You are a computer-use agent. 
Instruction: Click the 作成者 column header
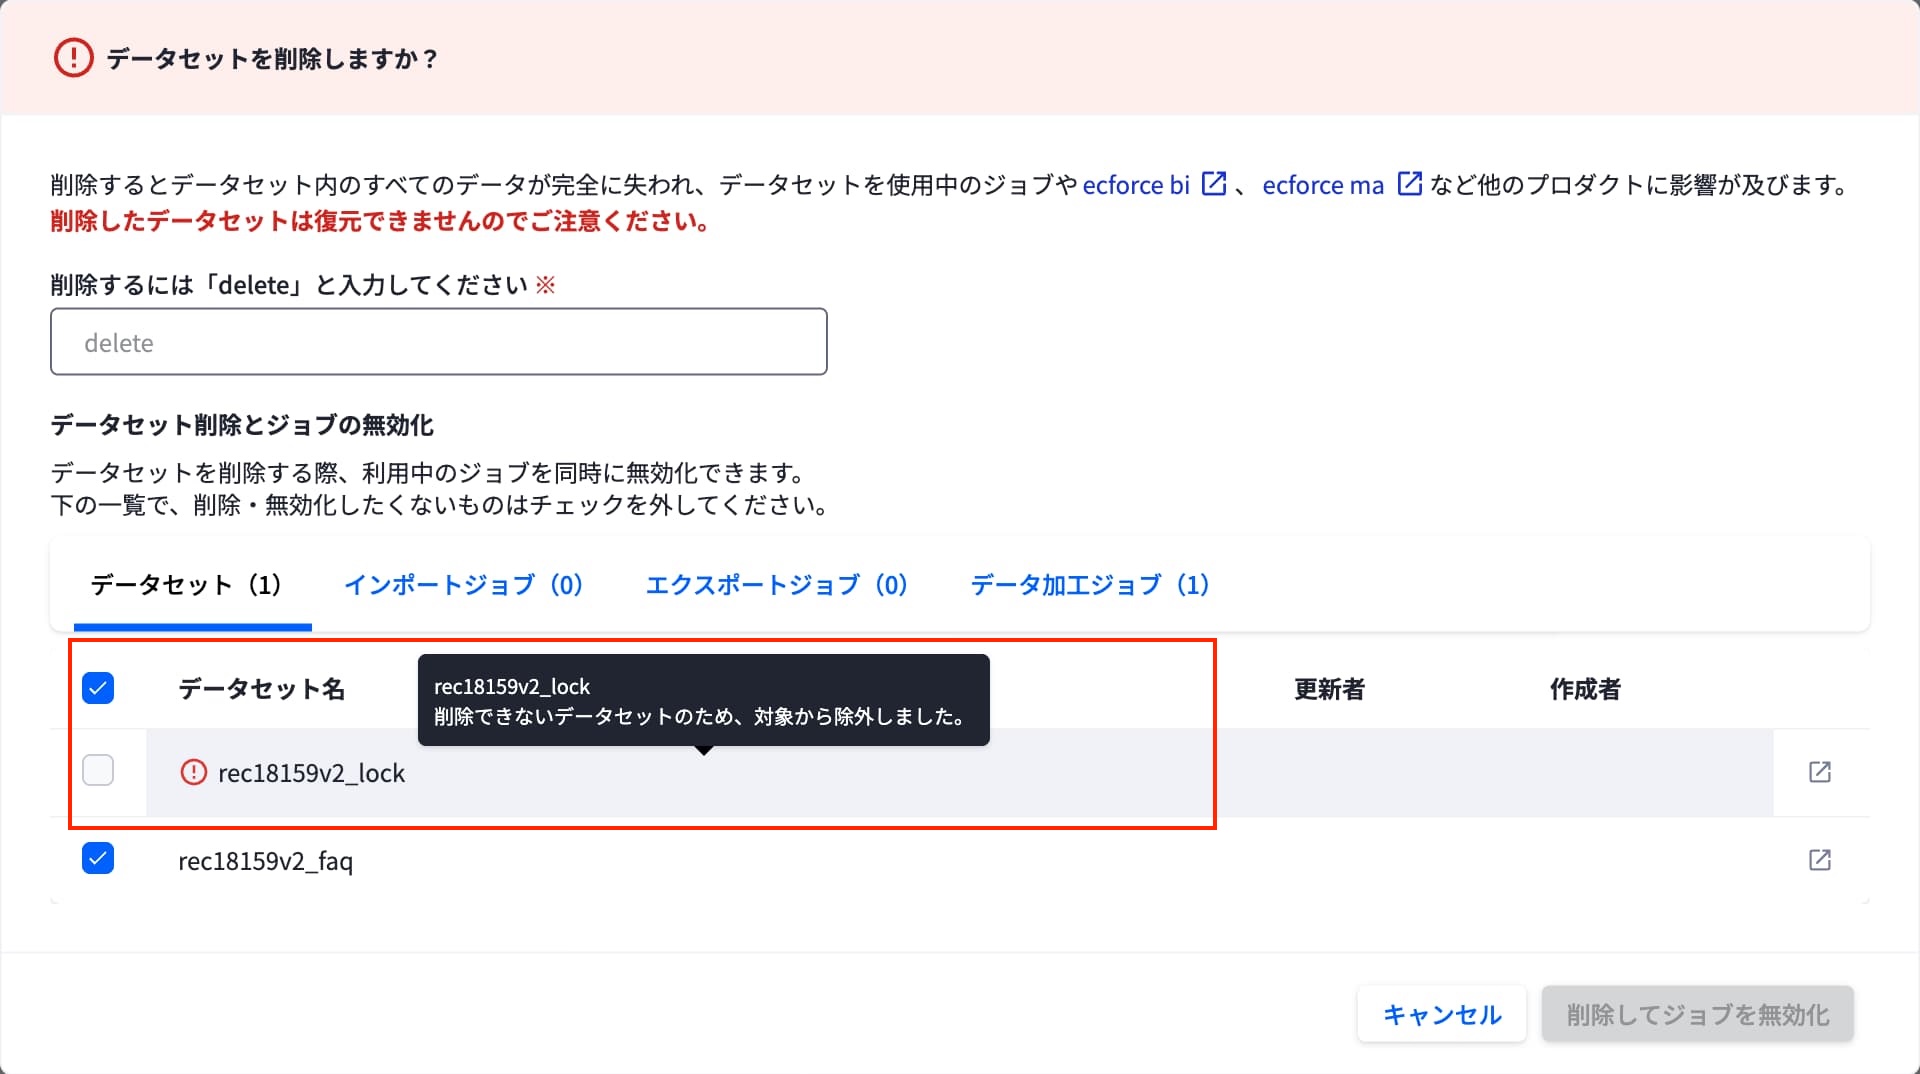point(1585,689)
